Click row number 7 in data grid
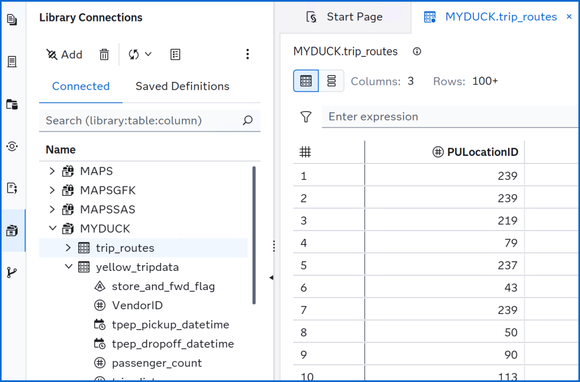The width and height of the screenshot is (580, 382). (x=304, y=310)
